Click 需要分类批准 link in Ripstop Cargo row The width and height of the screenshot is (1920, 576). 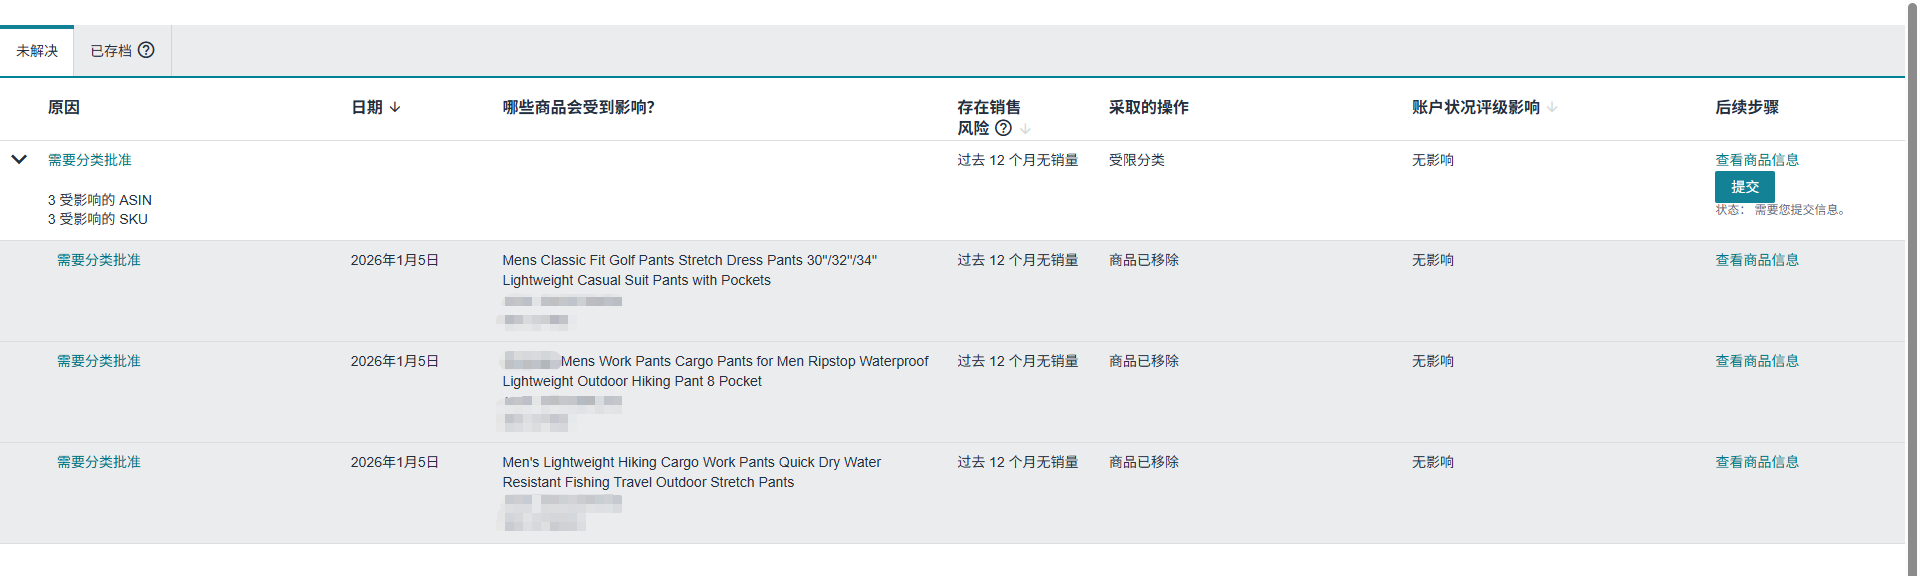[x=98, y=361]
